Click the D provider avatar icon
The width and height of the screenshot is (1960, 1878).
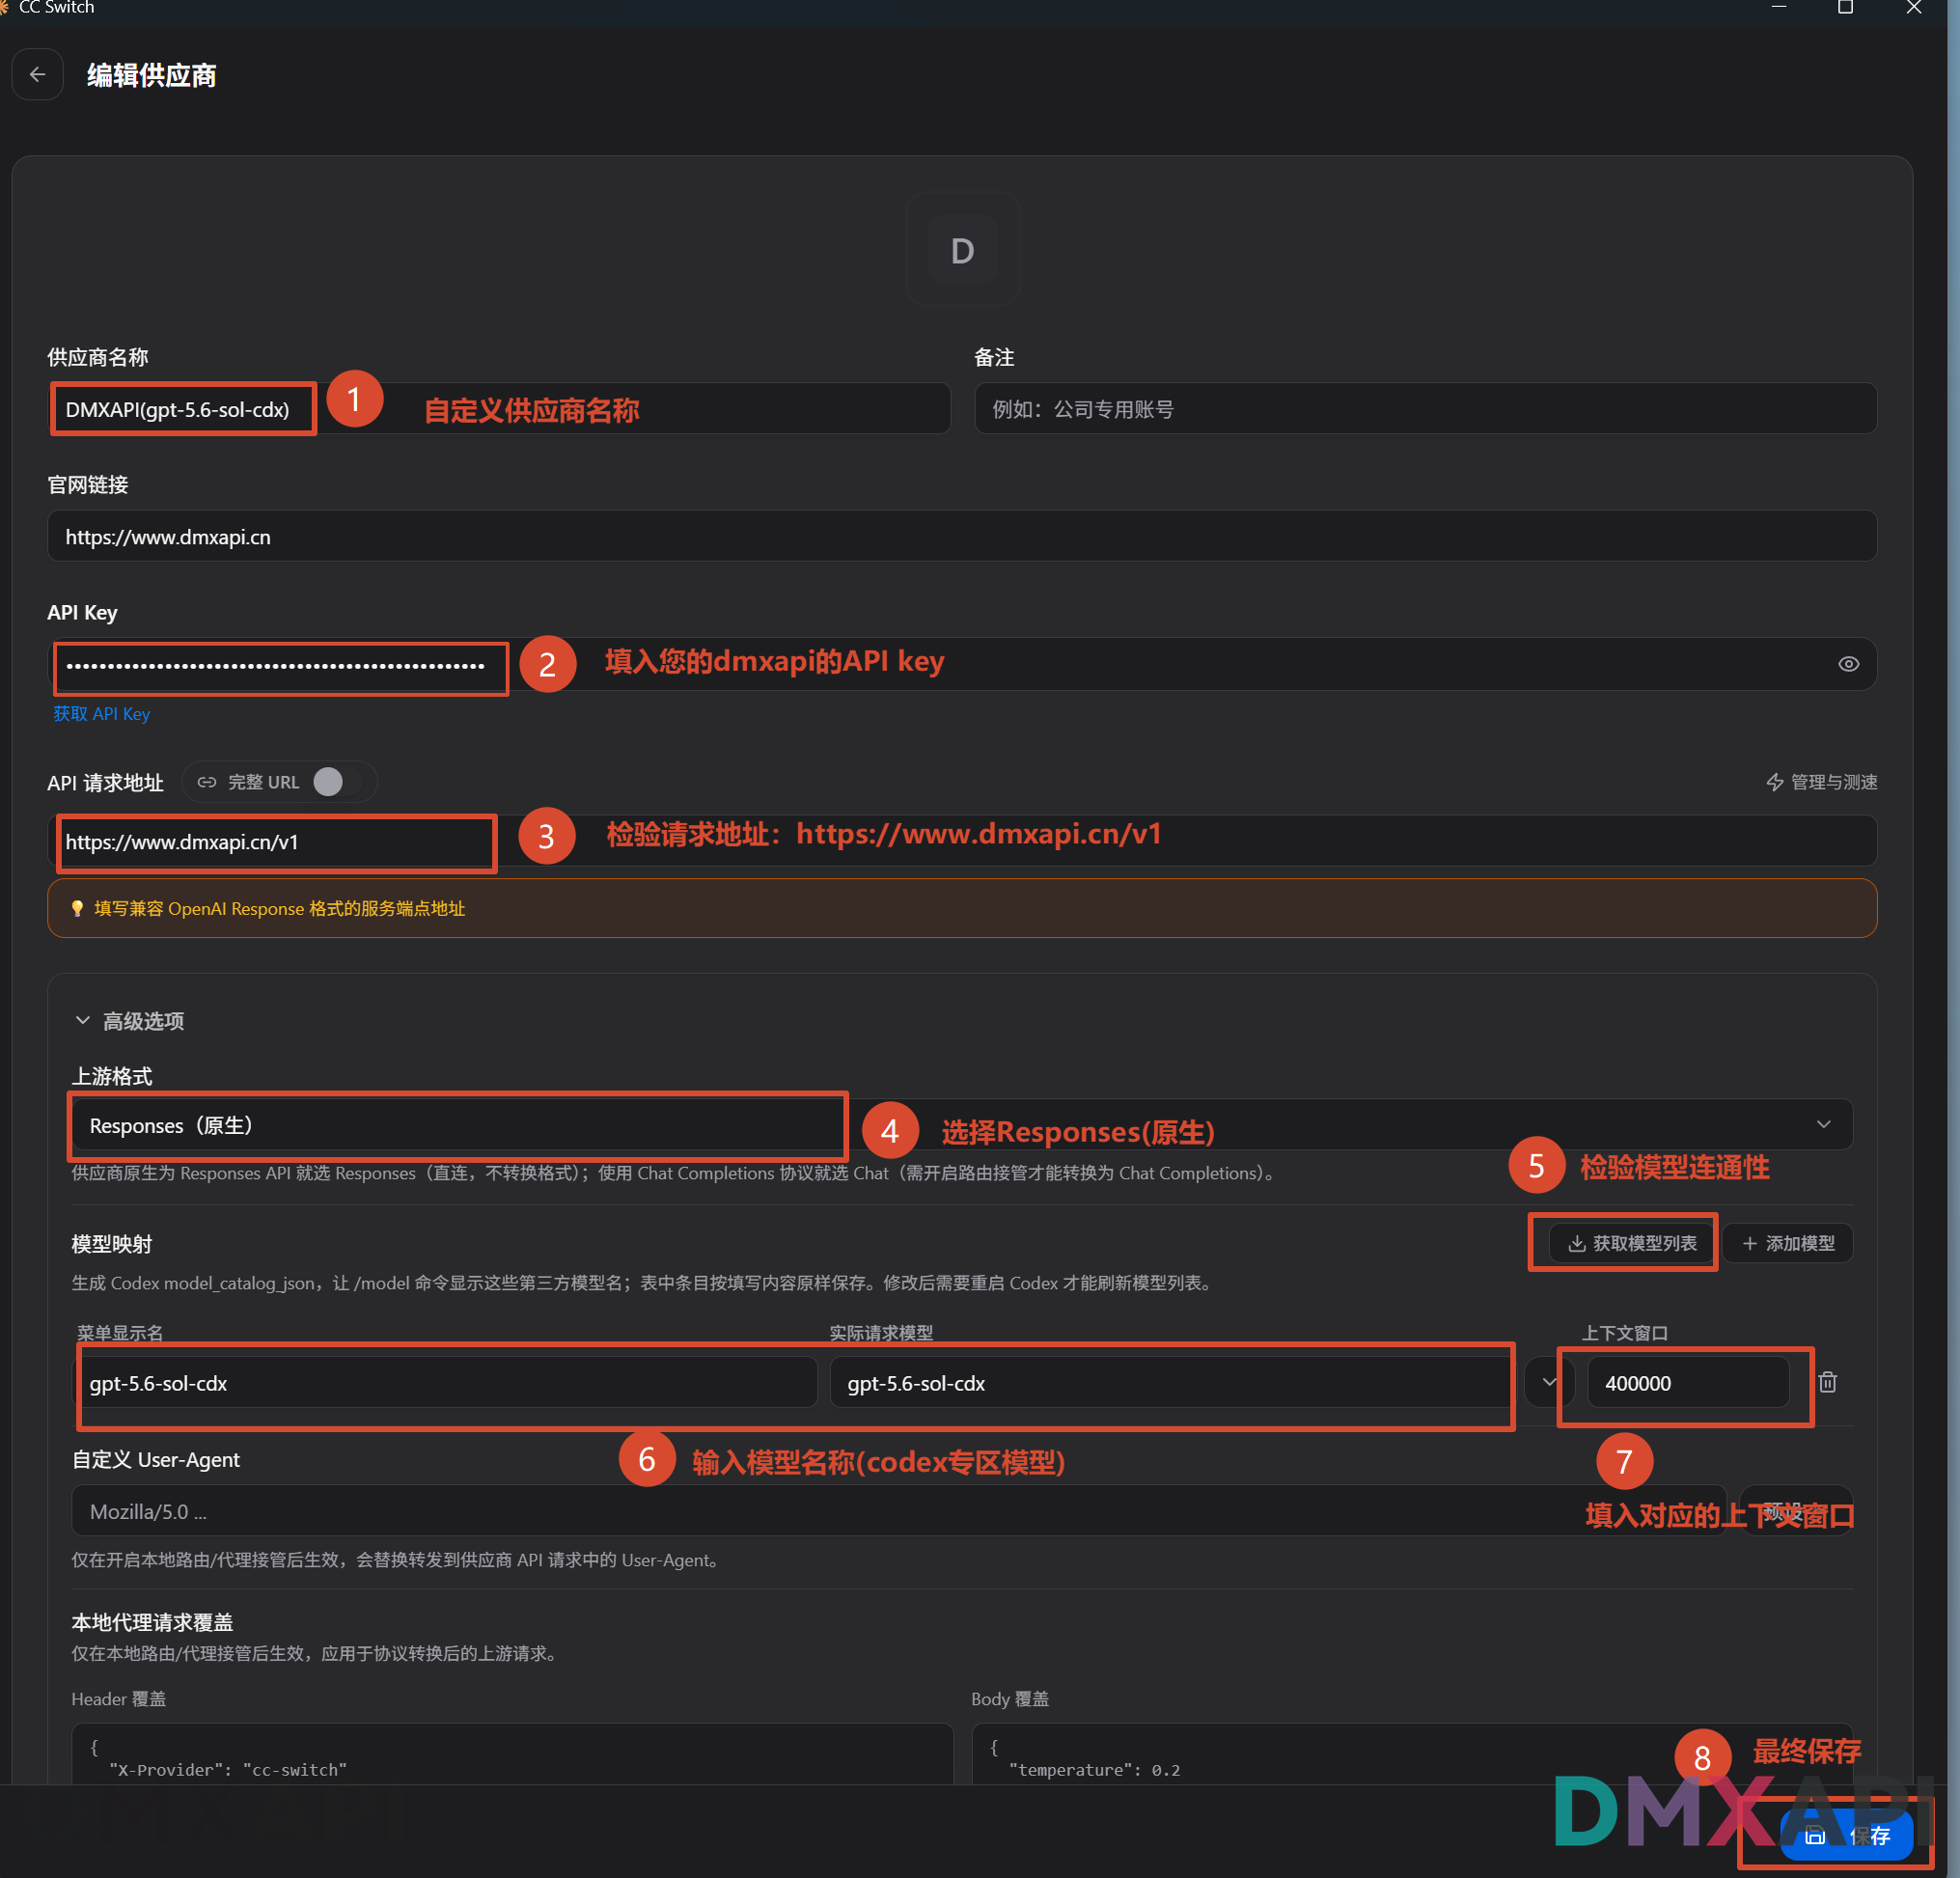tap(962, 250)
